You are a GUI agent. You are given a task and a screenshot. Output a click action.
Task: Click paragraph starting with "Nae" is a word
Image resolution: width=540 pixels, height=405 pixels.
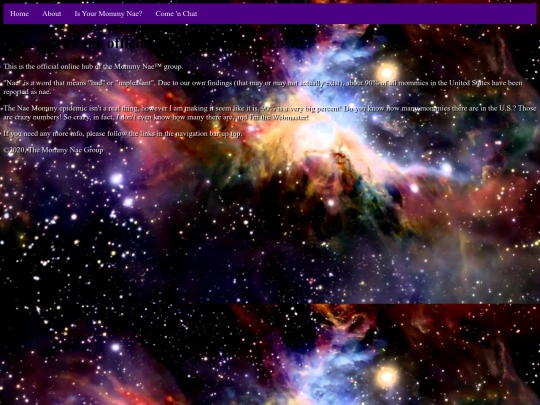coord(263,87)
